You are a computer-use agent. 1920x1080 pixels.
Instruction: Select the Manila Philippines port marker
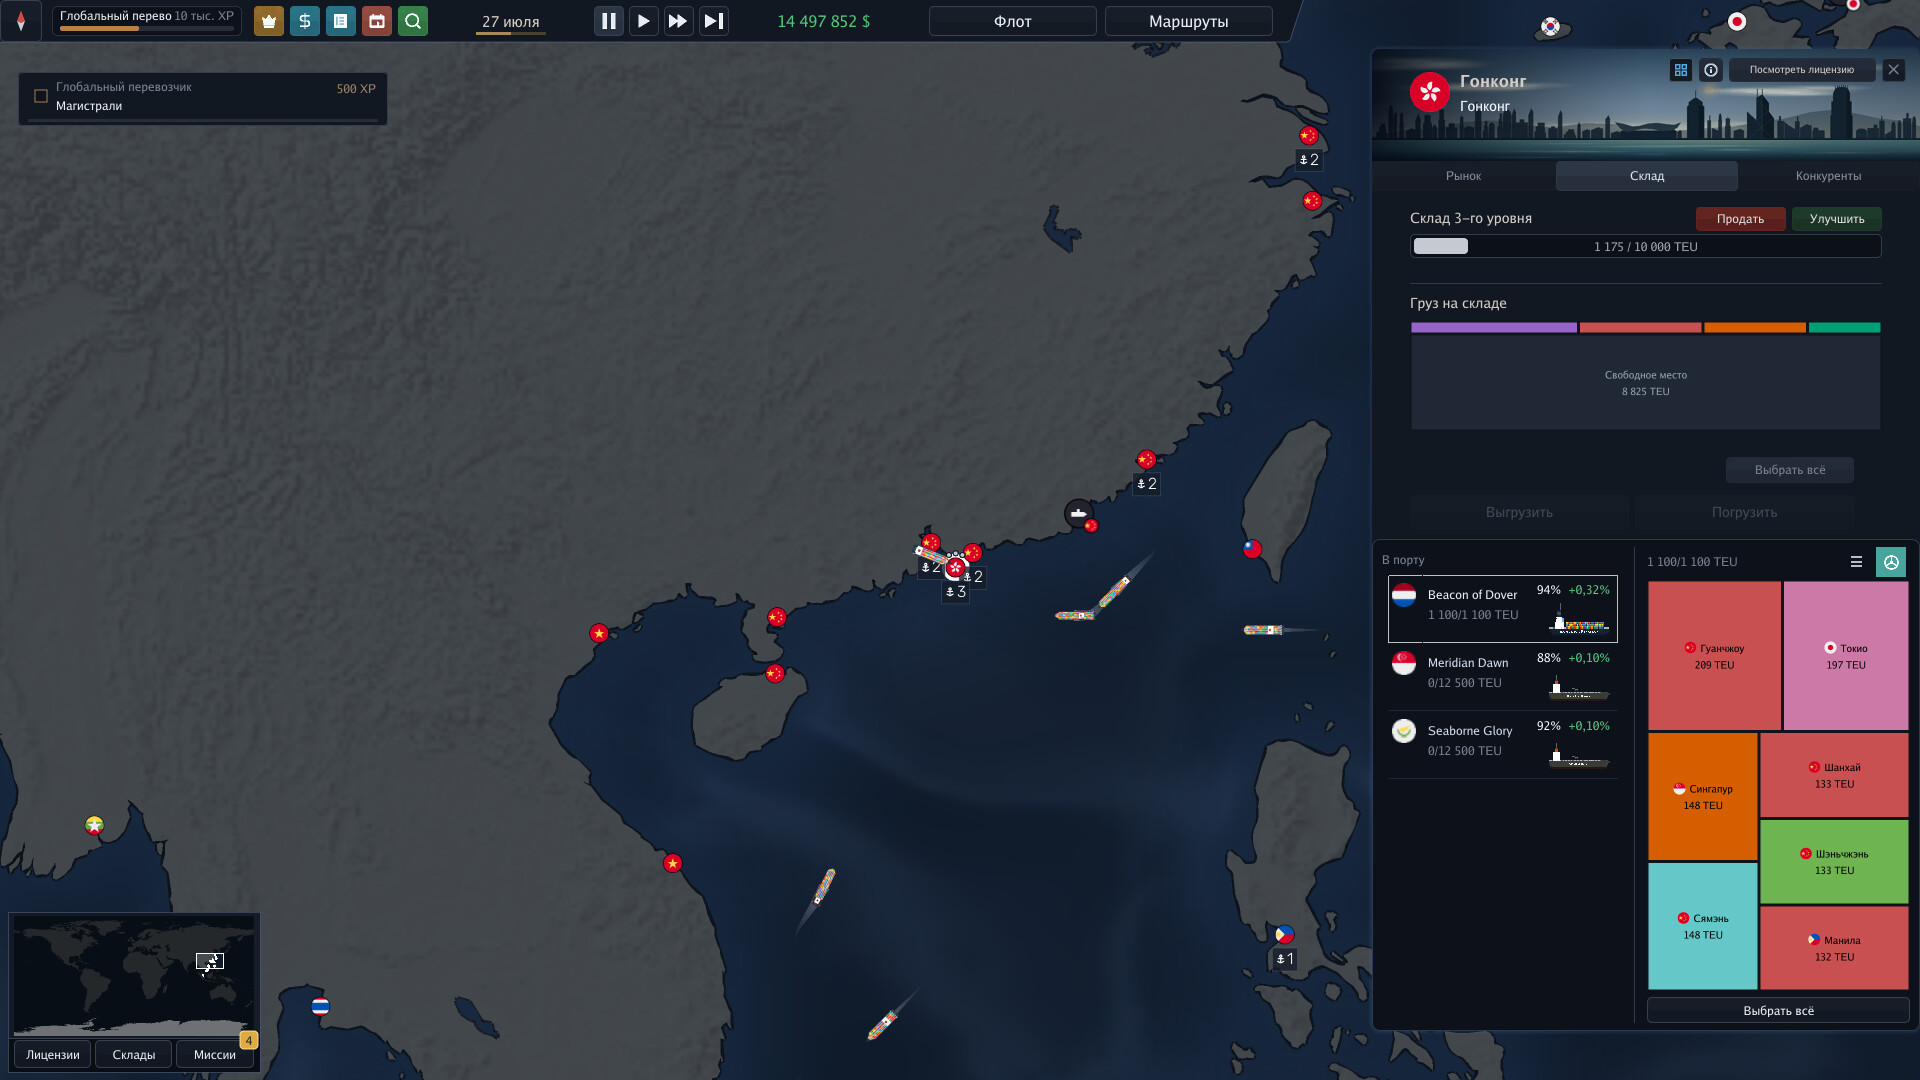pyautogui.click(x=1284, y=934)
